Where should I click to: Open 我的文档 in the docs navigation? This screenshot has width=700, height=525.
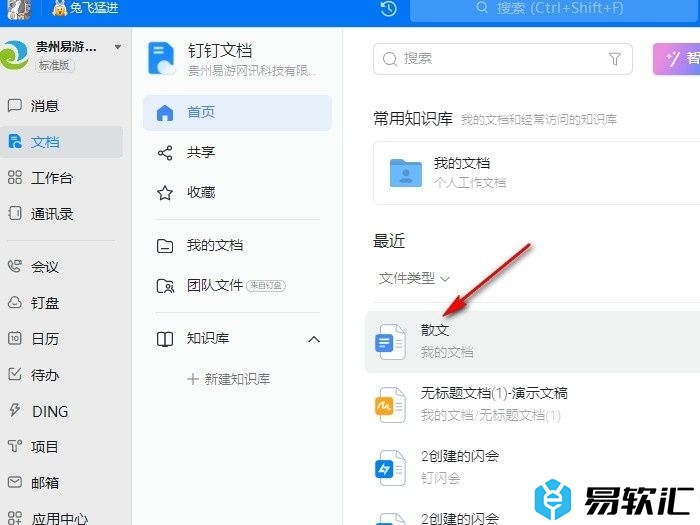click(238, 246)
